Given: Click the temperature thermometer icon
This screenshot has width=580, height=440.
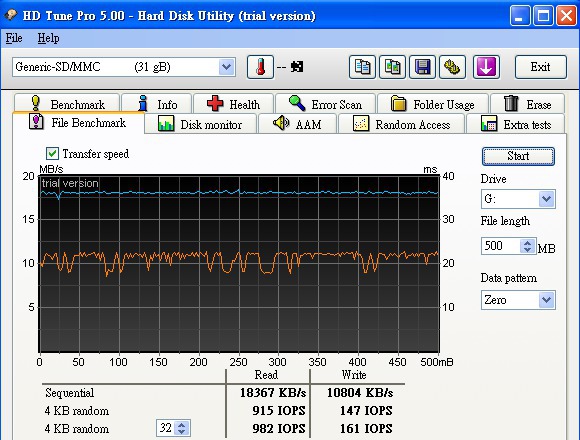Looking at the screenshot, I should click(260, 67).
